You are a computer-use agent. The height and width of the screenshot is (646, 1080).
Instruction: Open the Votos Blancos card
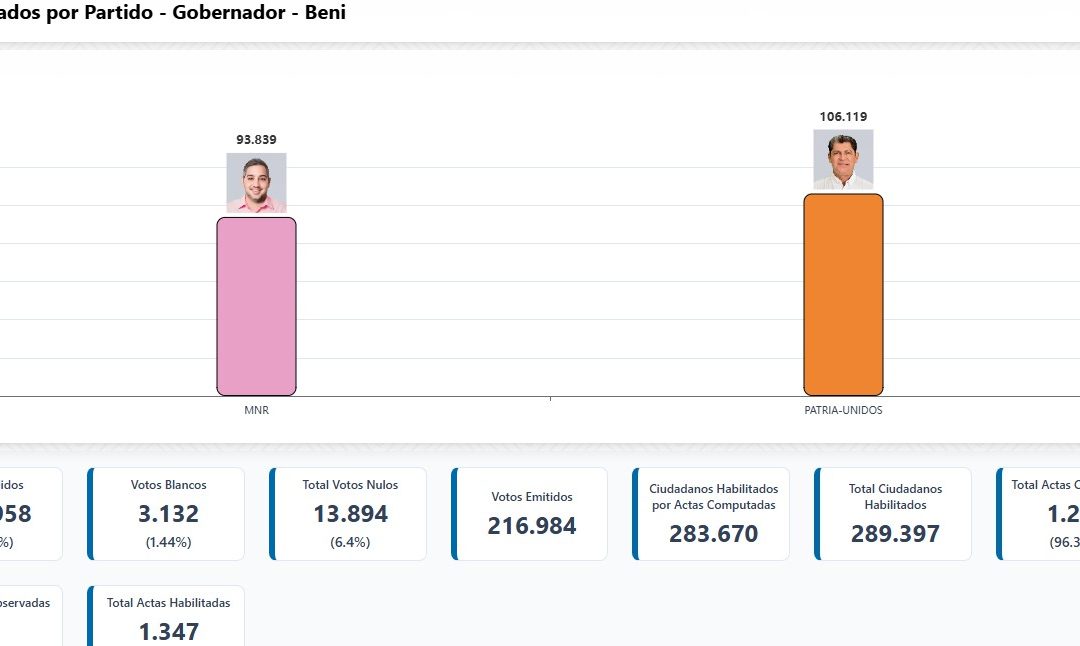point(168,513)
